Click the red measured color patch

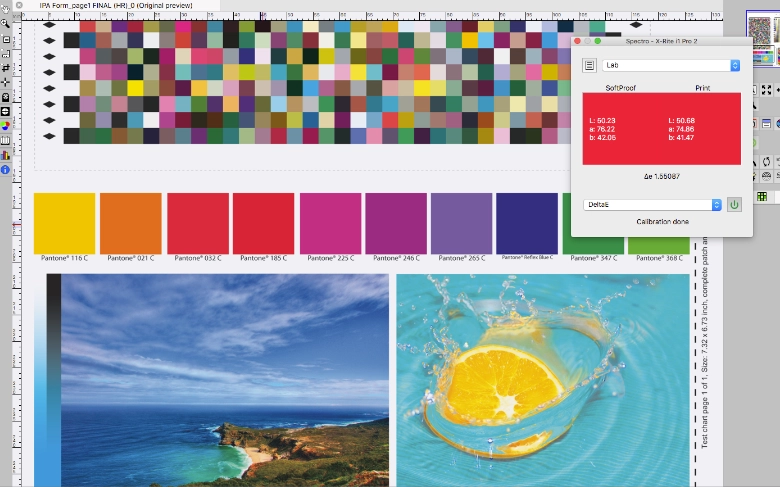point(661,128)
